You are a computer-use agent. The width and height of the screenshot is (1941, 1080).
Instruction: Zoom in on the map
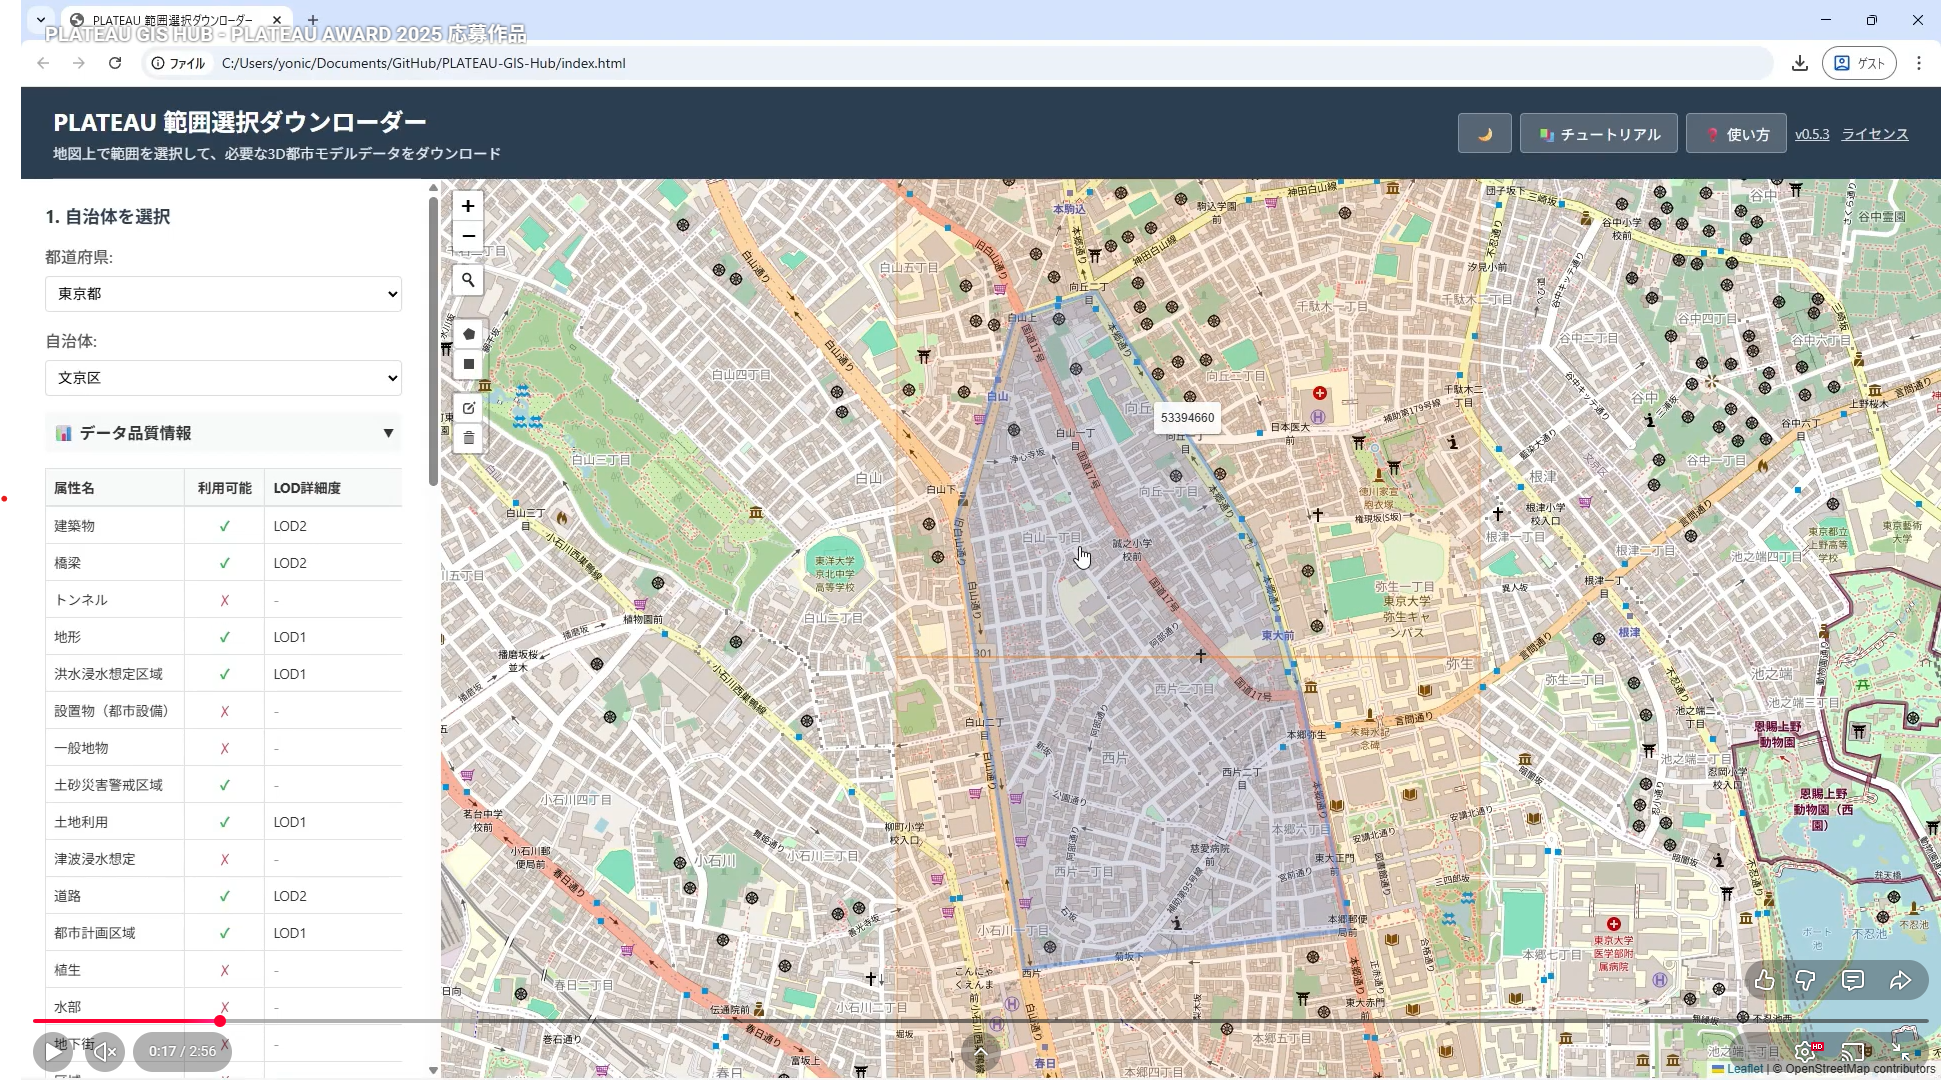click(x=468, y=206)
